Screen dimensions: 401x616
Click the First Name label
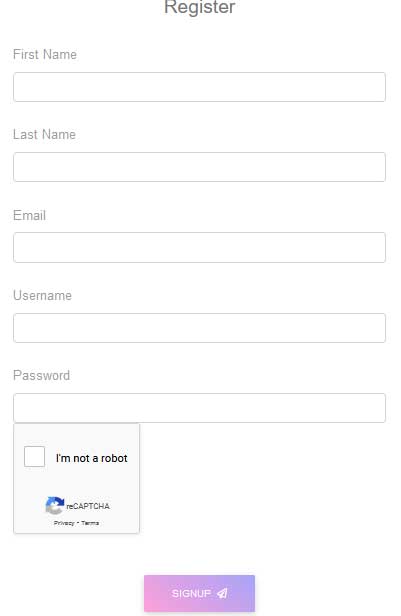tap(45, 54)
